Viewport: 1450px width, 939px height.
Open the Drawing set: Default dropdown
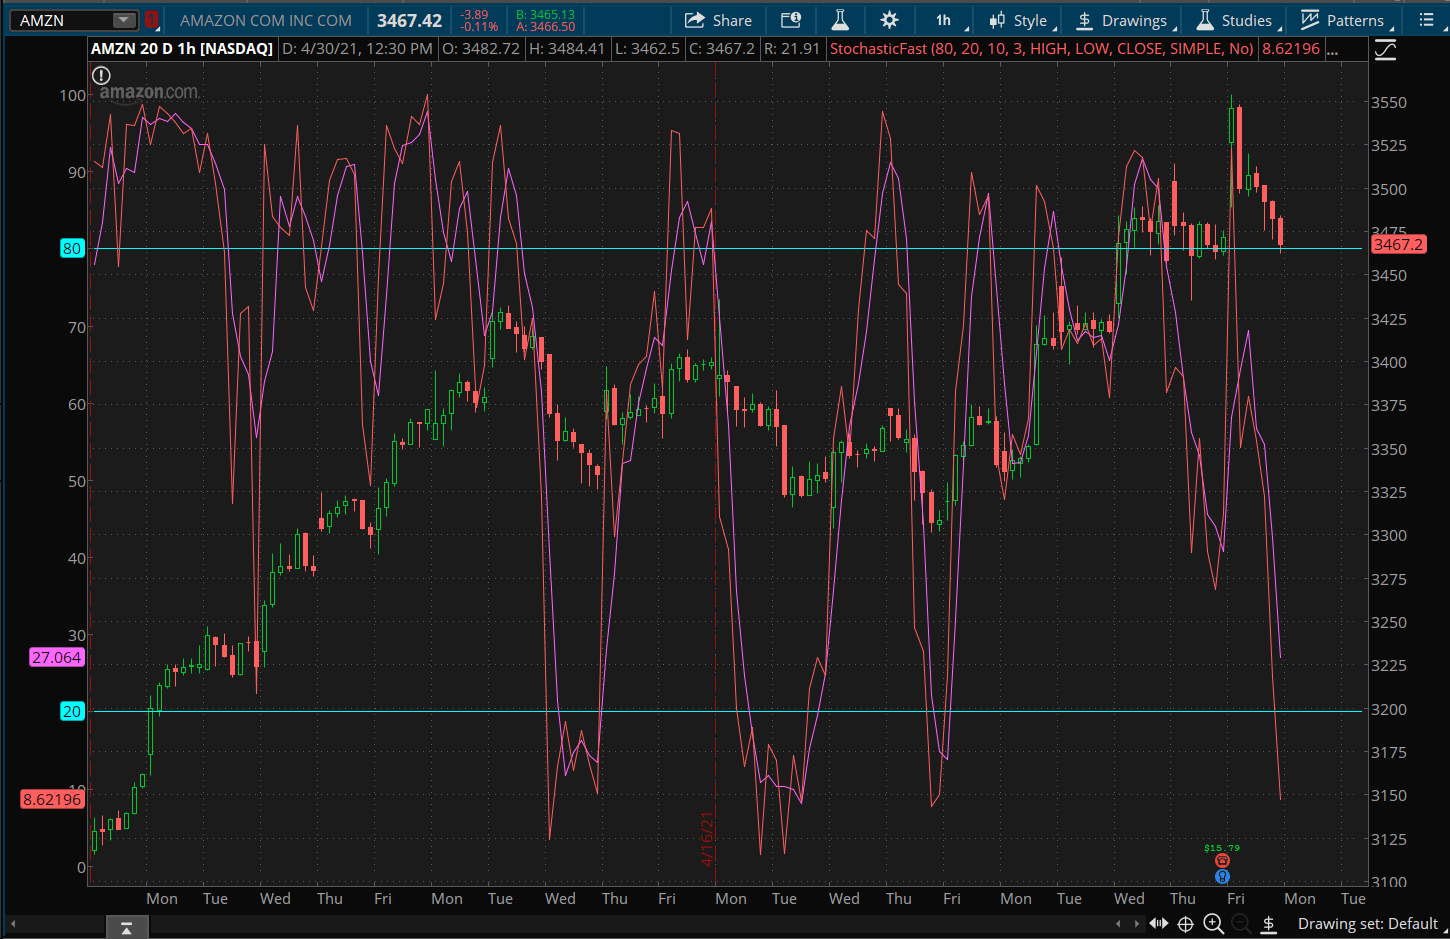(1372, 924)
